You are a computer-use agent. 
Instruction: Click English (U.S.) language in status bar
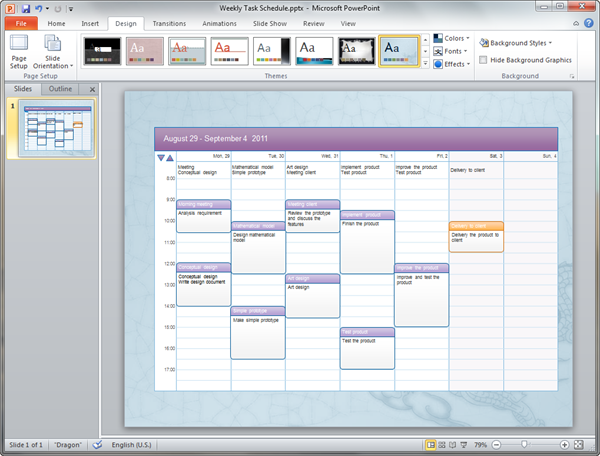[131, 445]
